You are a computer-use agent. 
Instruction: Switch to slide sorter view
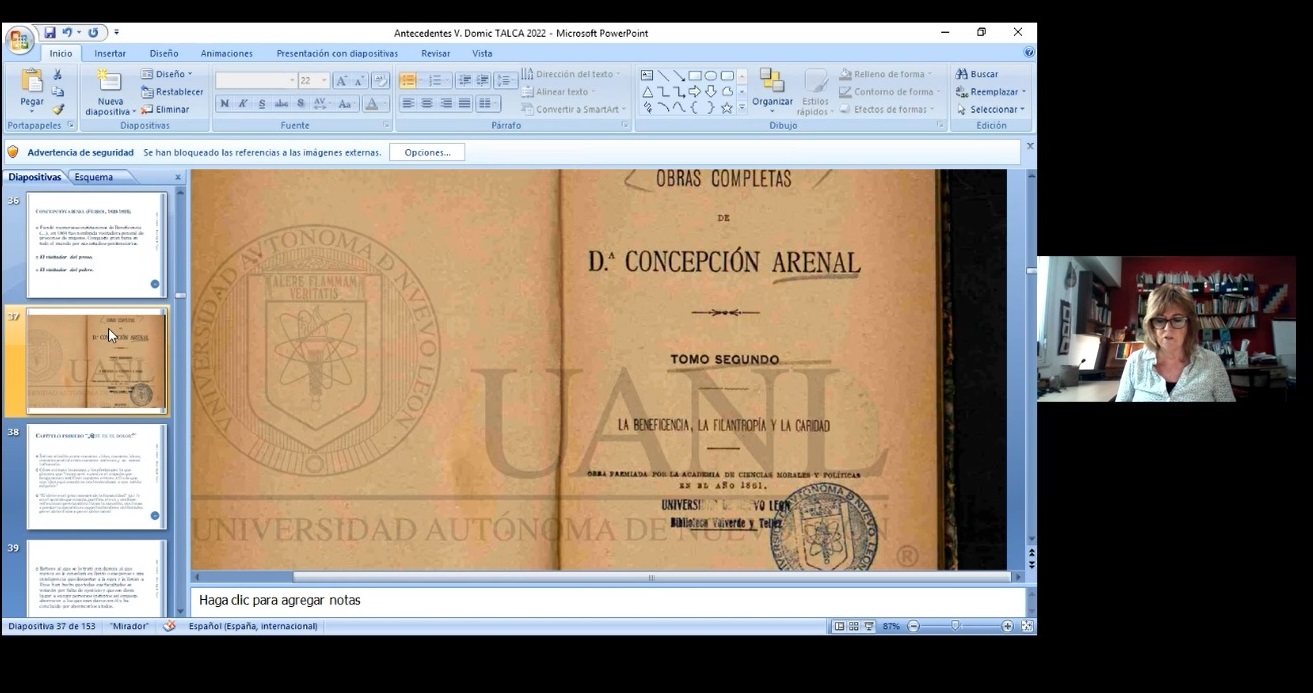pos(854,626)
